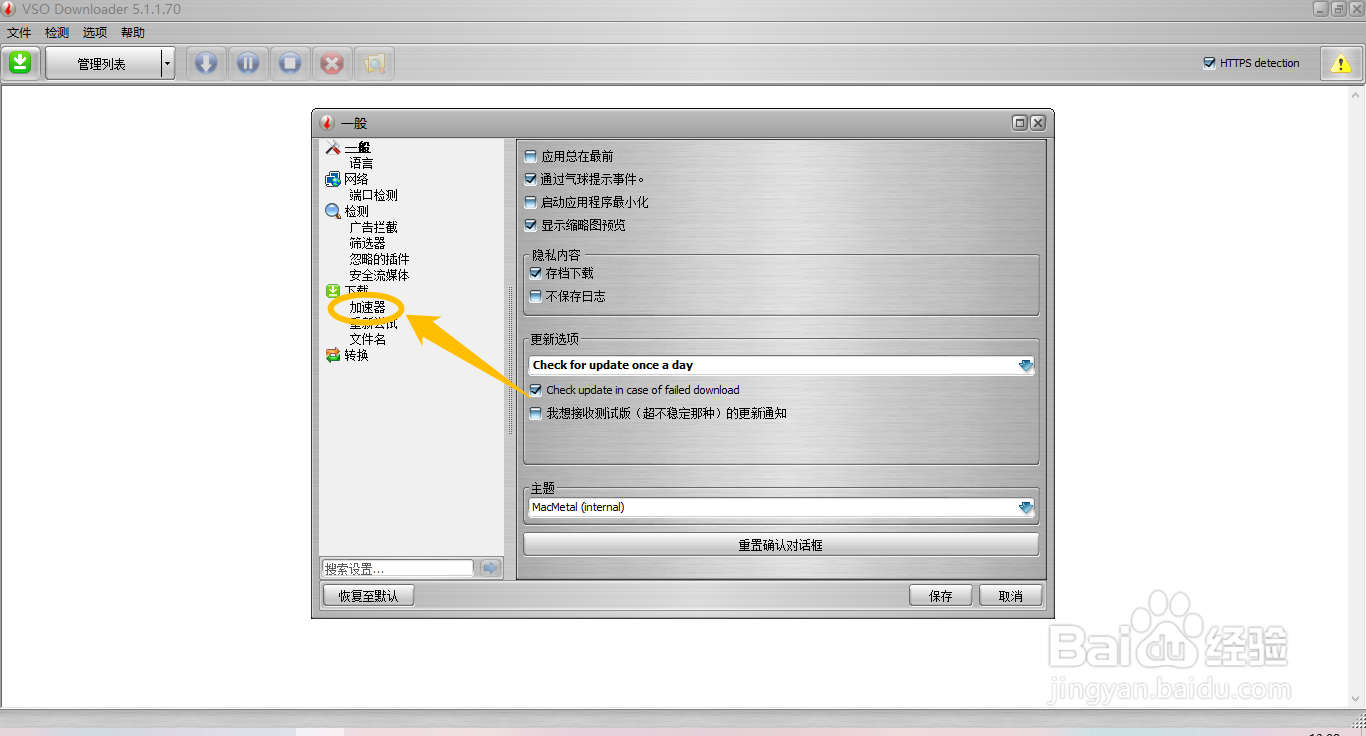Screen dimensions: 1366x736
Task: Open the 检测 menu in menu bar
Action: click(57, 33)
